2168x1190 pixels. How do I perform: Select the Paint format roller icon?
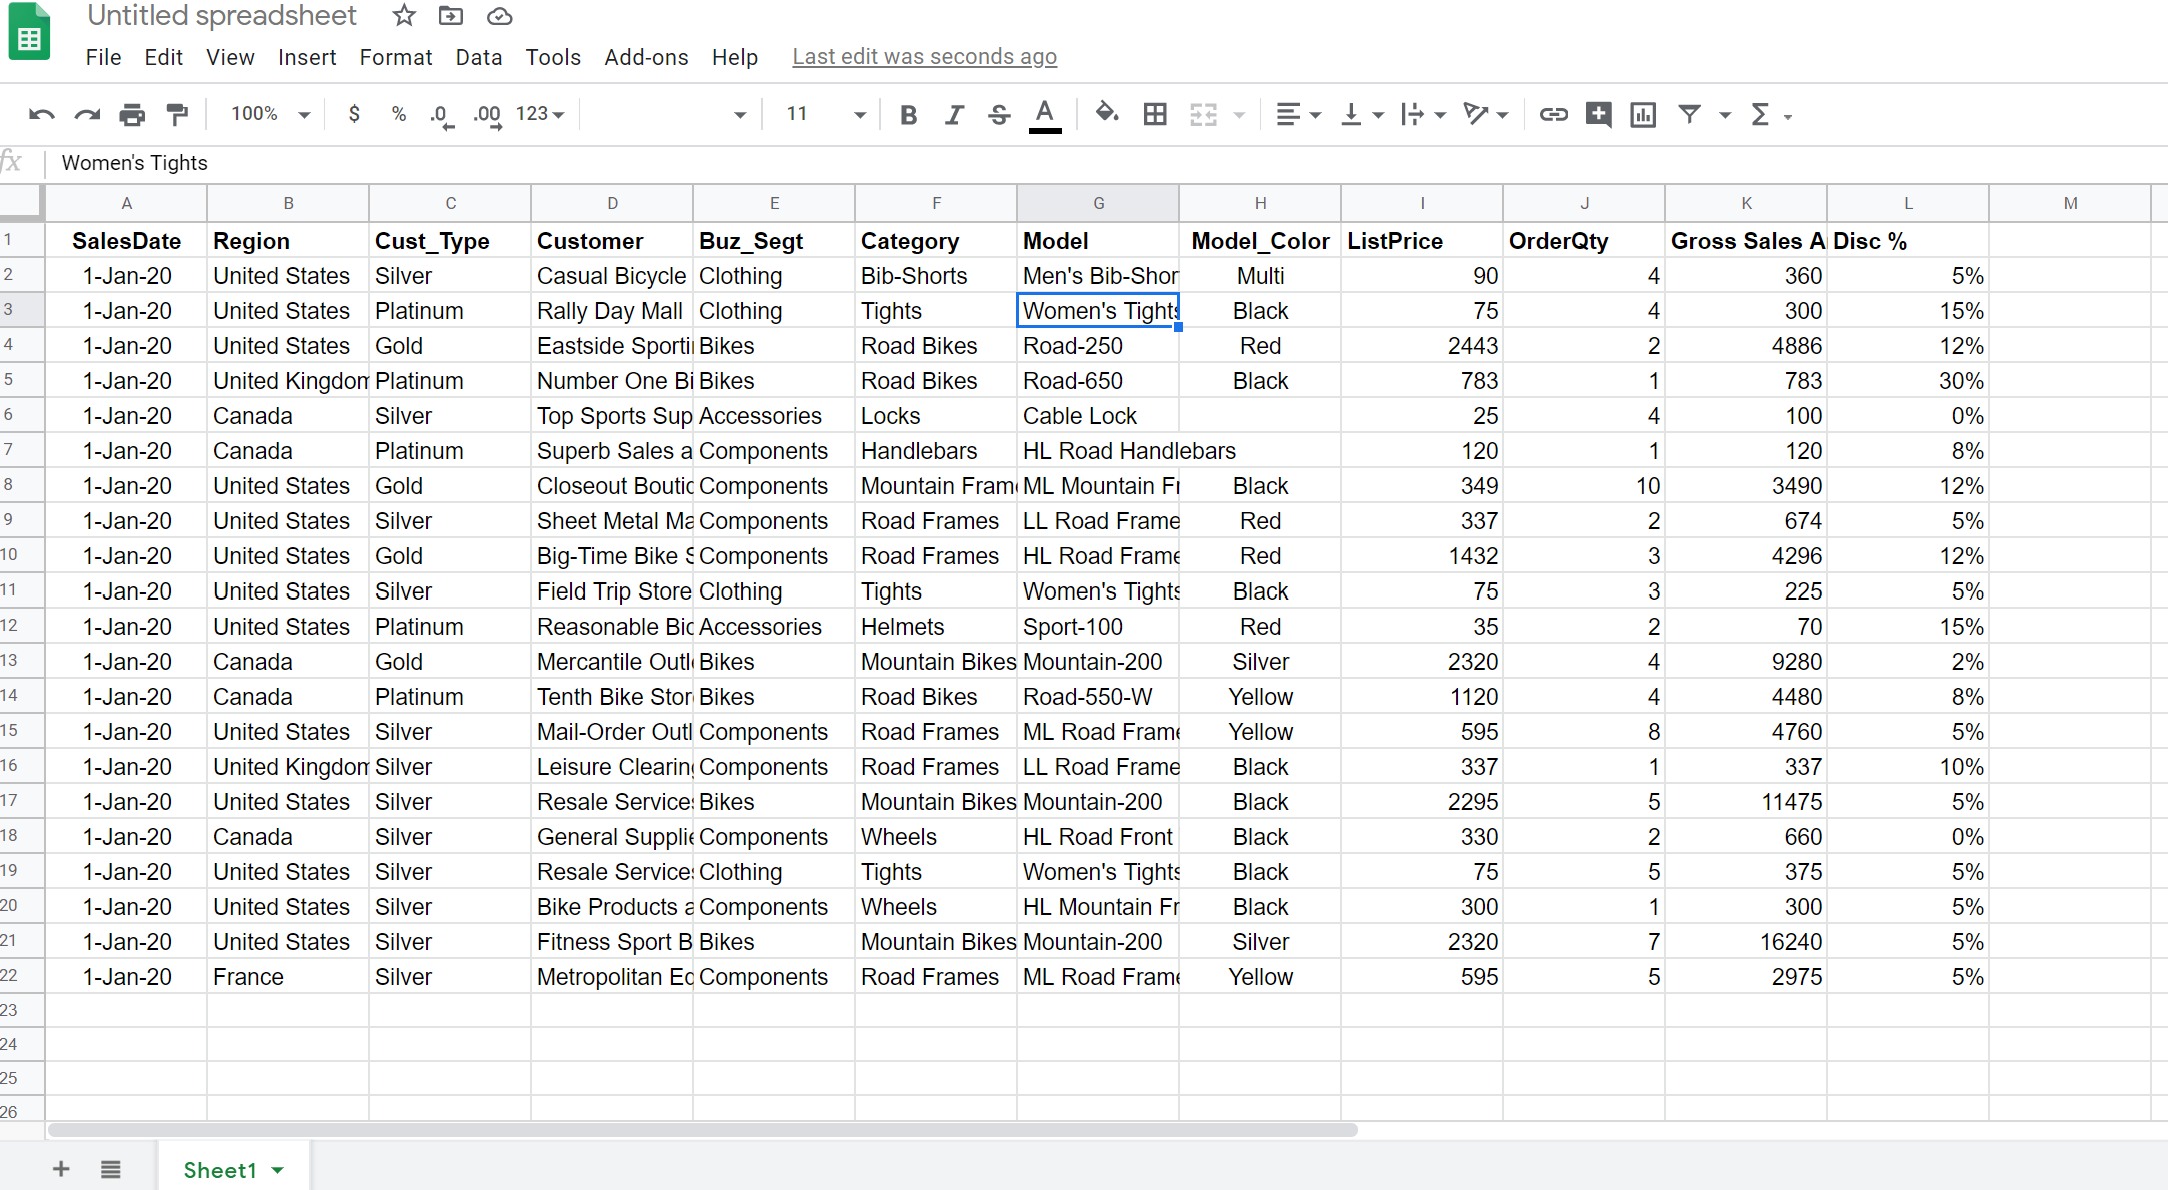[x=178, y=115]
